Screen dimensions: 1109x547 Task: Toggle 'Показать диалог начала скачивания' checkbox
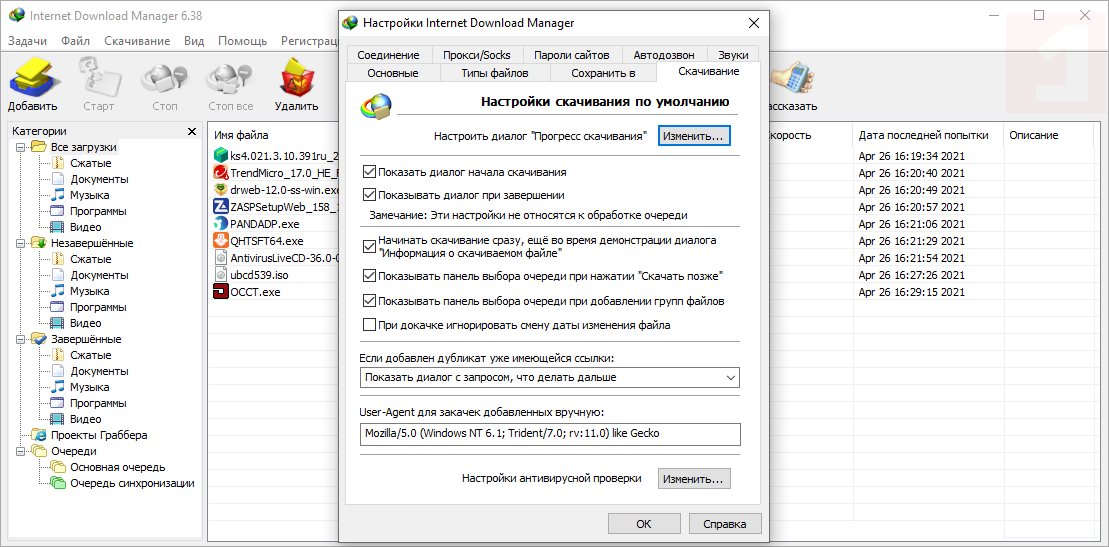tap(368, 171)
